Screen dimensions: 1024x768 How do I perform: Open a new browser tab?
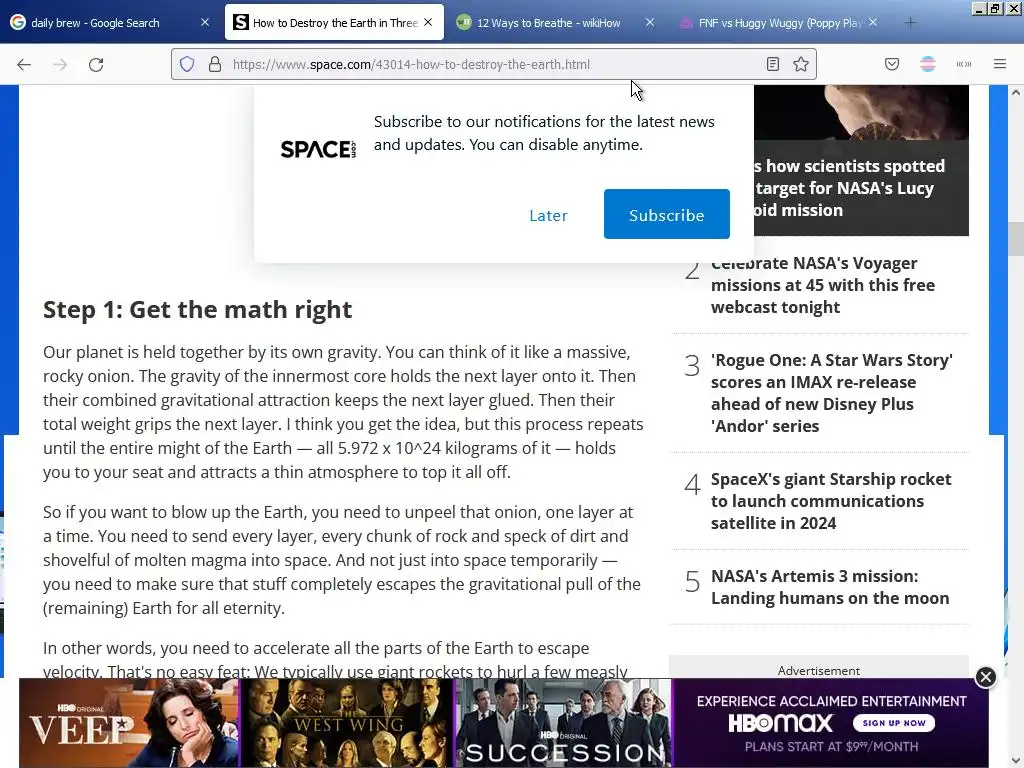click(910, 23)
